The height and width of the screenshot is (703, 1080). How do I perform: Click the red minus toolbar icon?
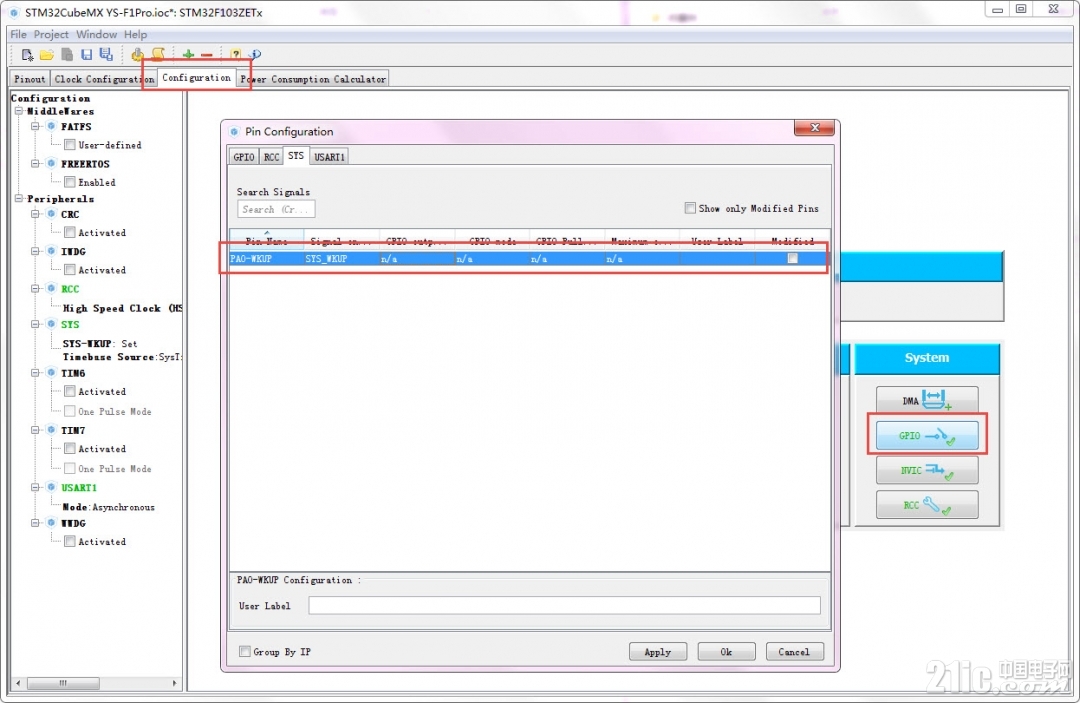coord(207,54)
